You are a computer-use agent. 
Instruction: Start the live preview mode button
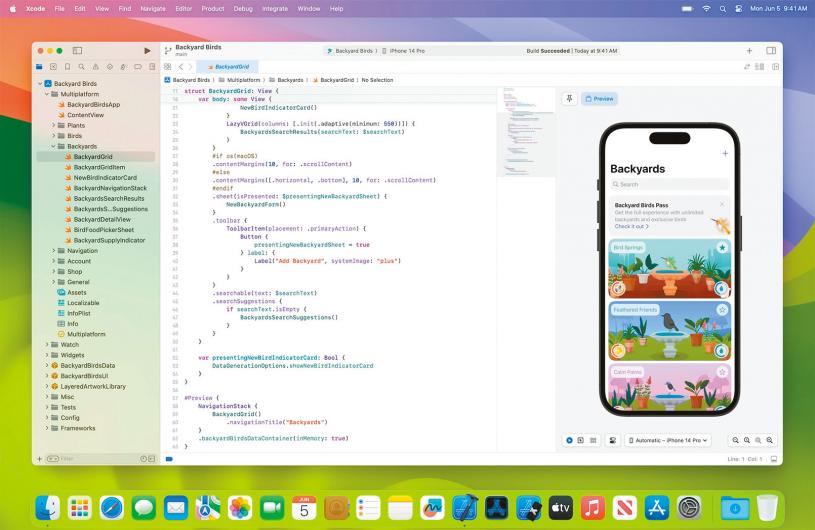click(x=569, y=440)
